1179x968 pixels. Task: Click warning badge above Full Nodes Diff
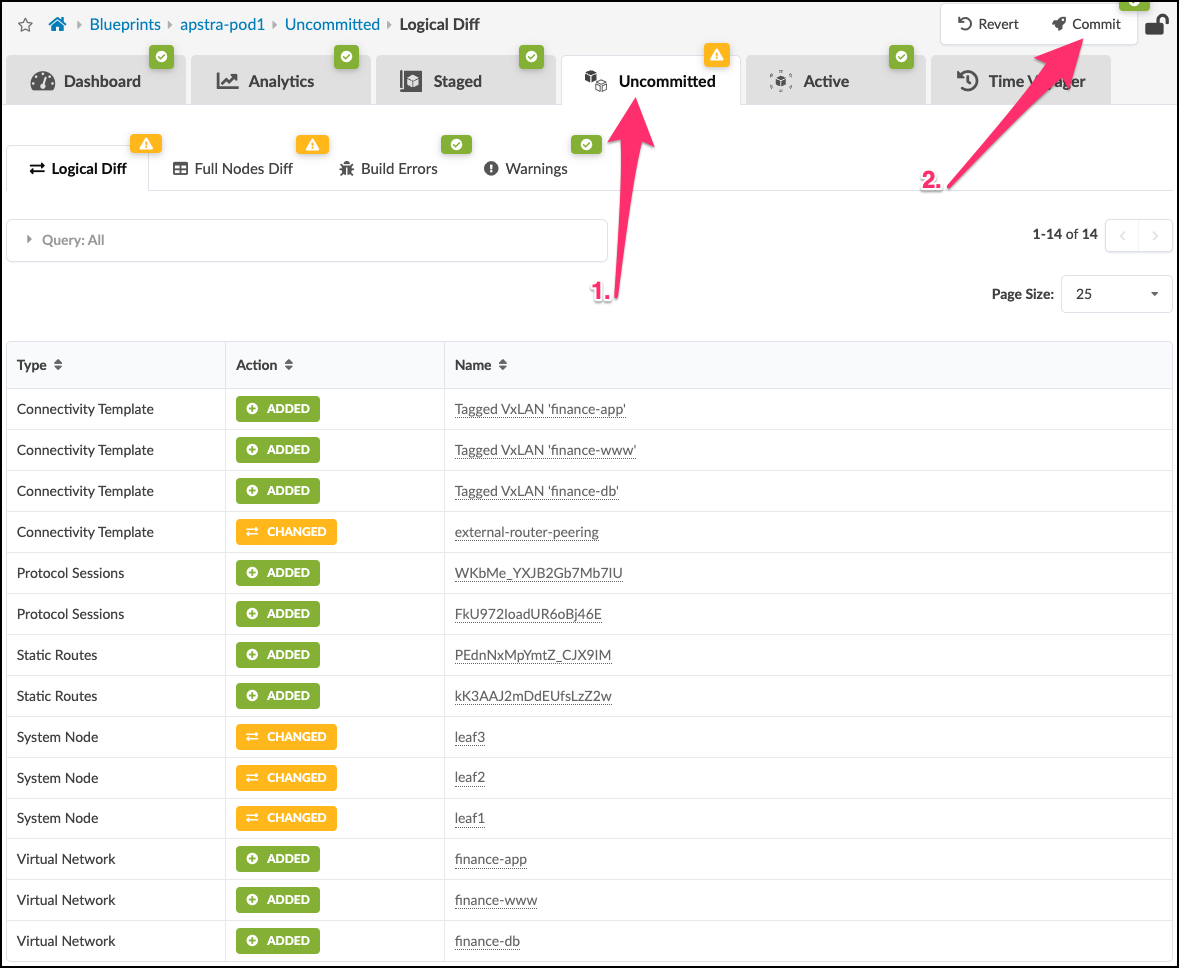(x=312, y=145)
